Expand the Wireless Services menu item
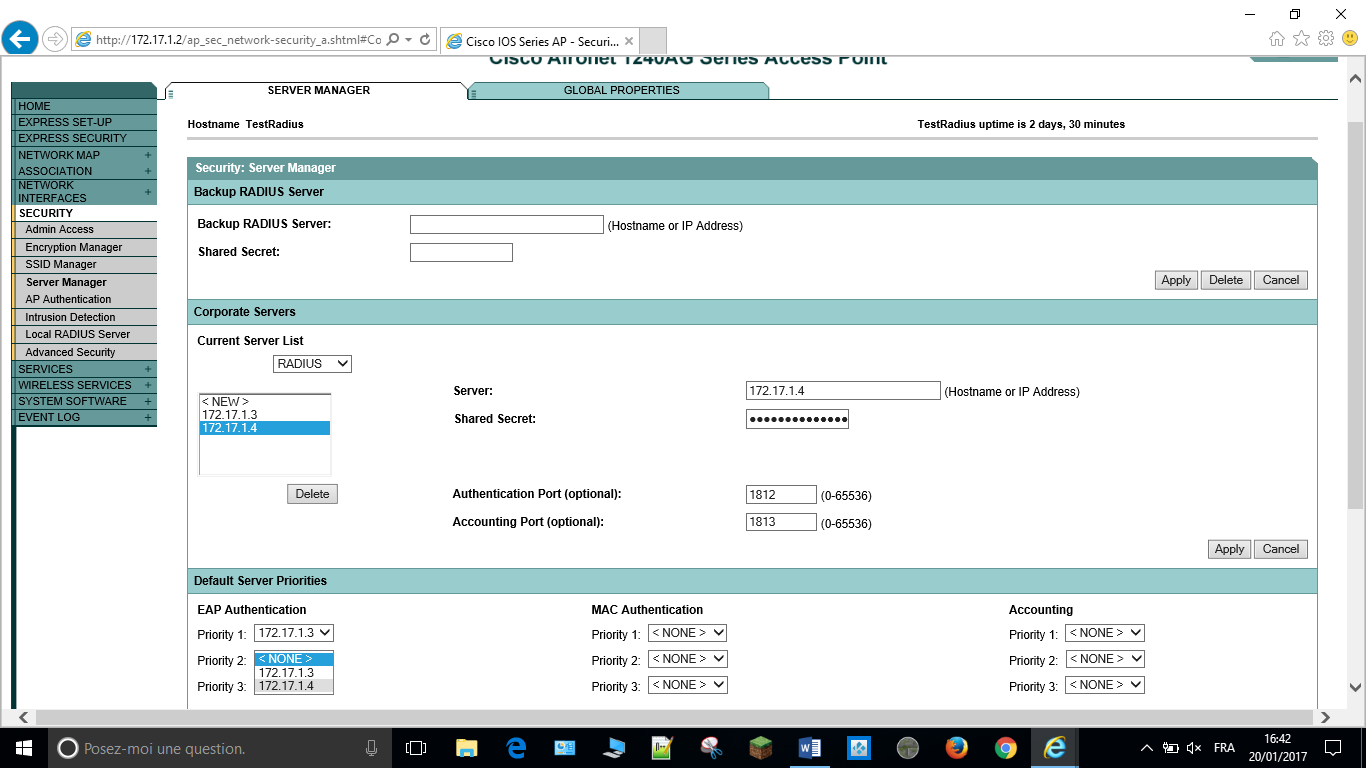1366x768 pixels. 75,385
